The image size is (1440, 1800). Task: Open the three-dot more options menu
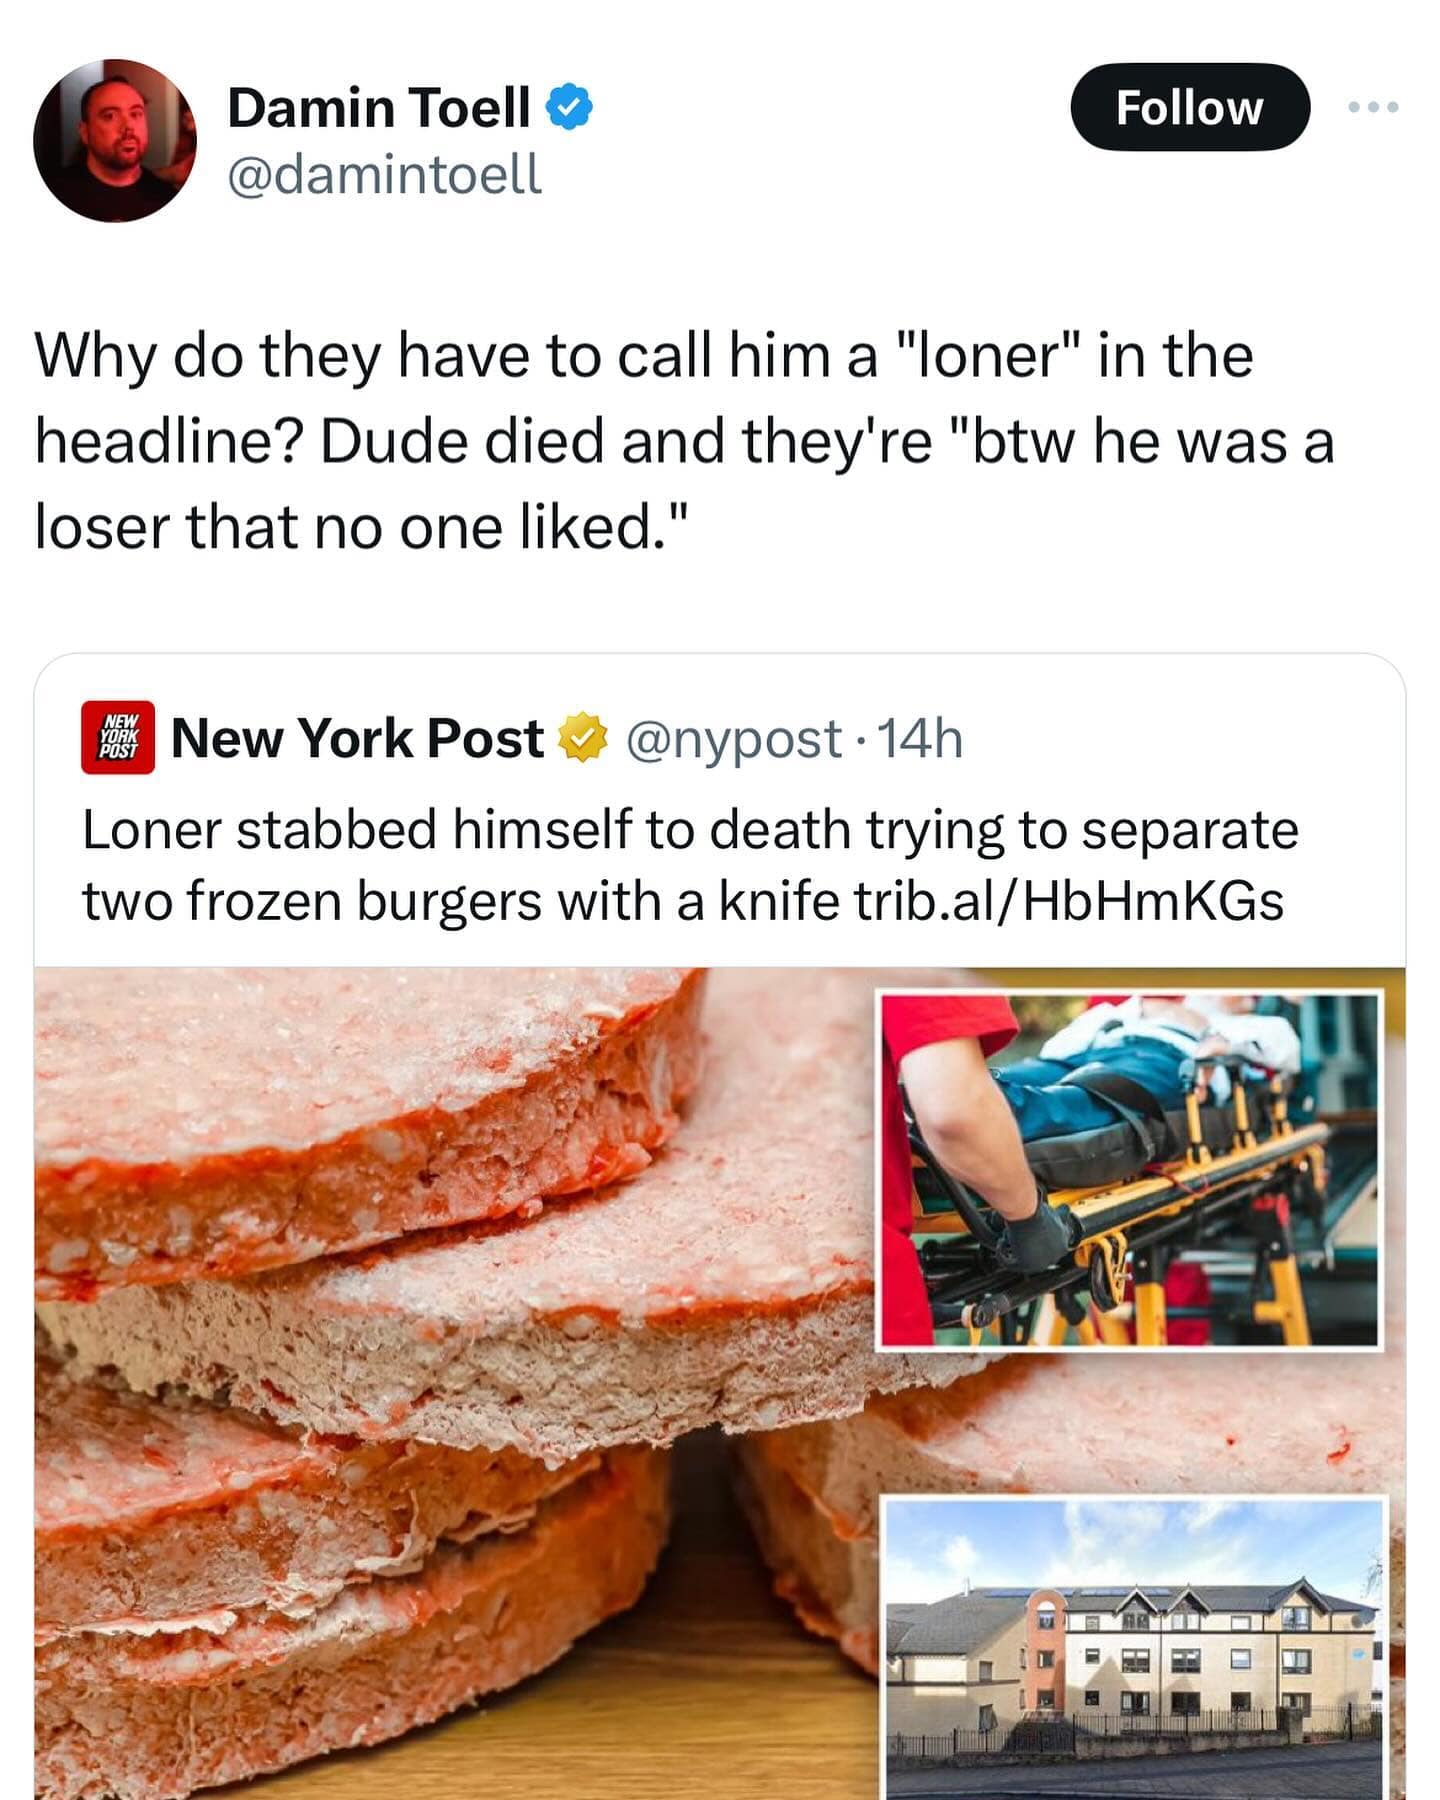coord(1373,107)
